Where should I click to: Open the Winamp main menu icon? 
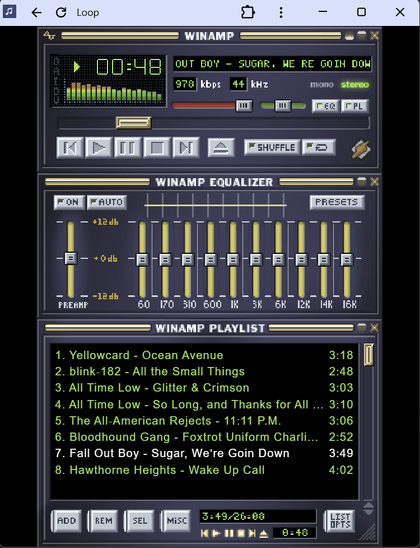click(49, 36)
